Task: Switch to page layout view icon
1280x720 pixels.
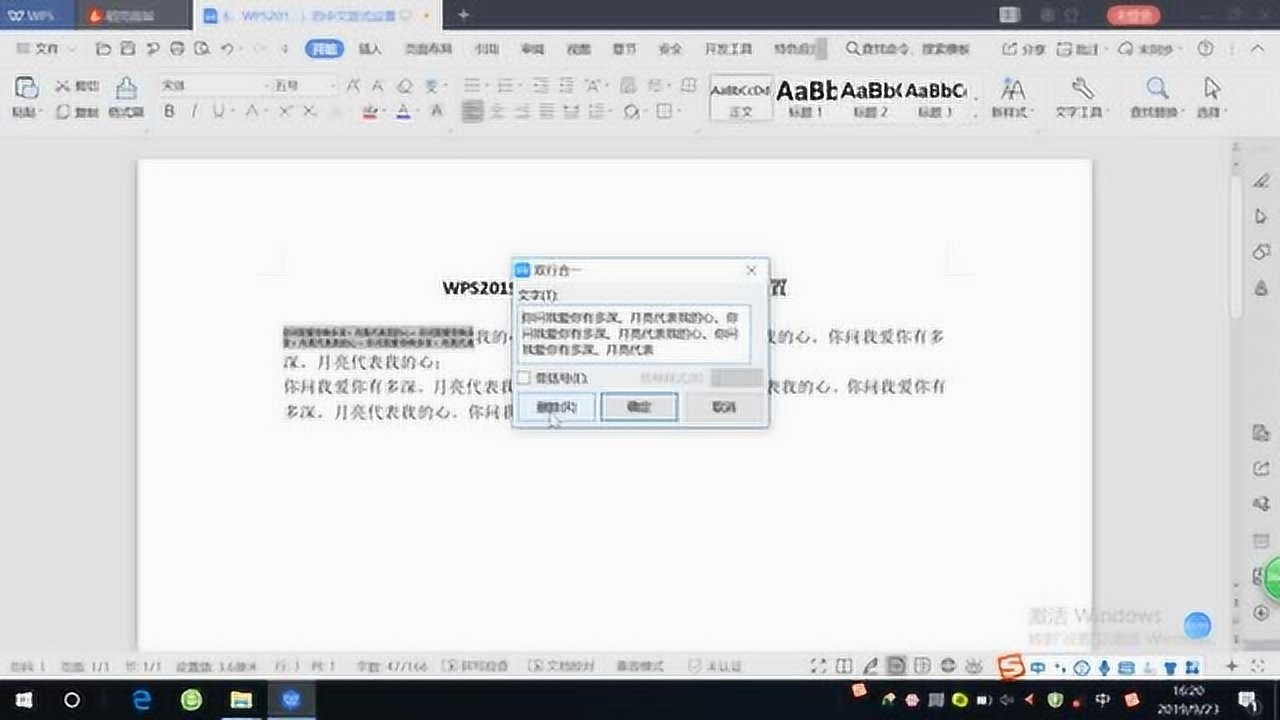Action: click(x=897, y=666)
